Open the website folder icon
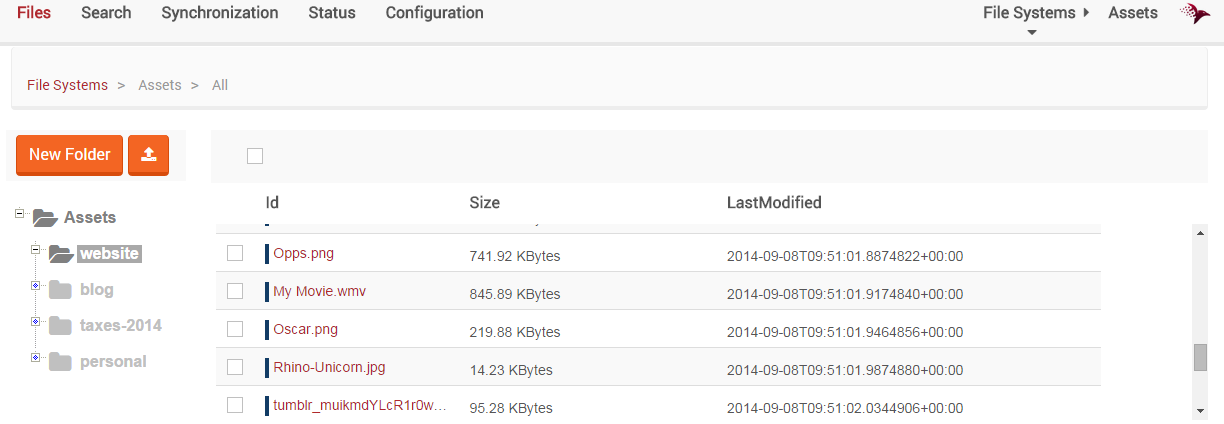Image resolution: width=1224 pixels, height=424 pixels. [x=61, y=253]
